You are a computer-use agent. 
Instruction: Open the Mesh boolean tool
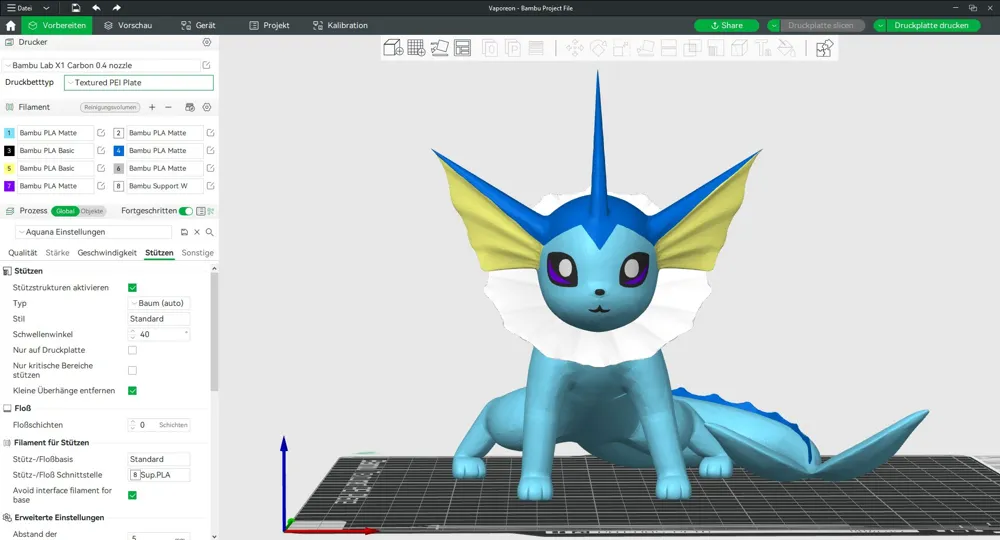click(x=692, y=48)
